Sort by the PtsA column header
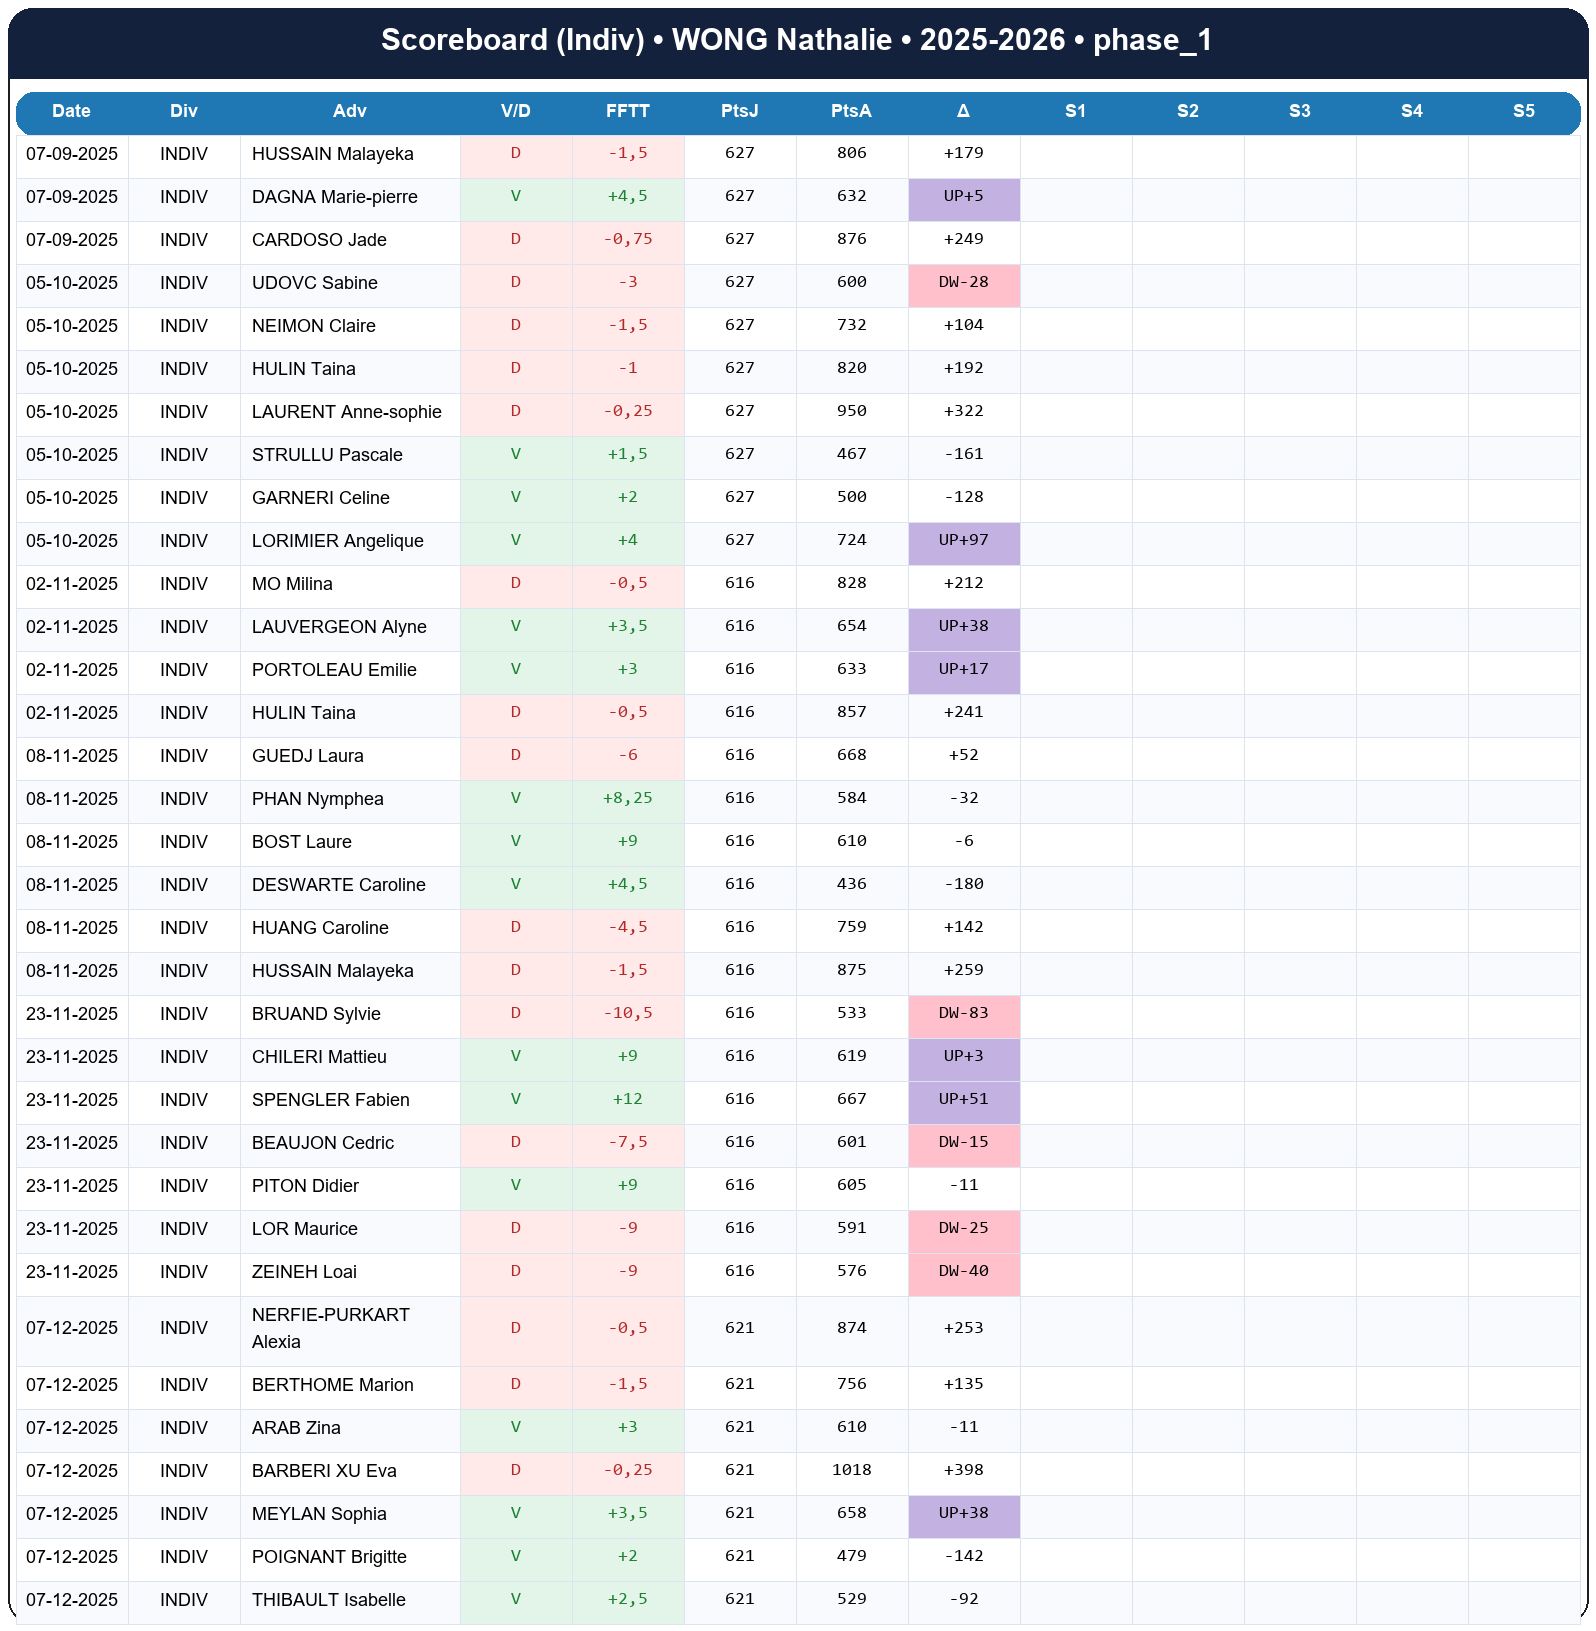The height and width of the screenshot is (1631, 1596). click(x=851, y=111)
